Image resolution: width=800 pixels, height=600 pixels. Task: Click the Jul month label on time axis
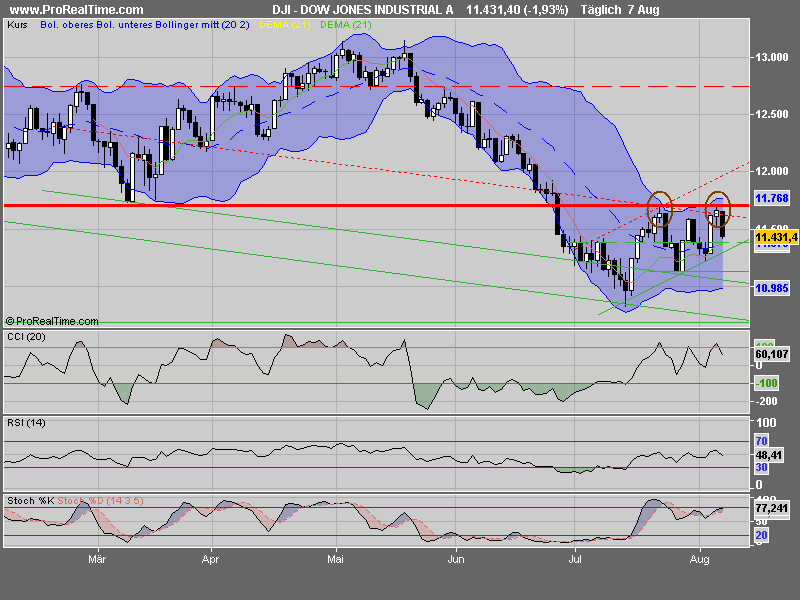point(575,559)
